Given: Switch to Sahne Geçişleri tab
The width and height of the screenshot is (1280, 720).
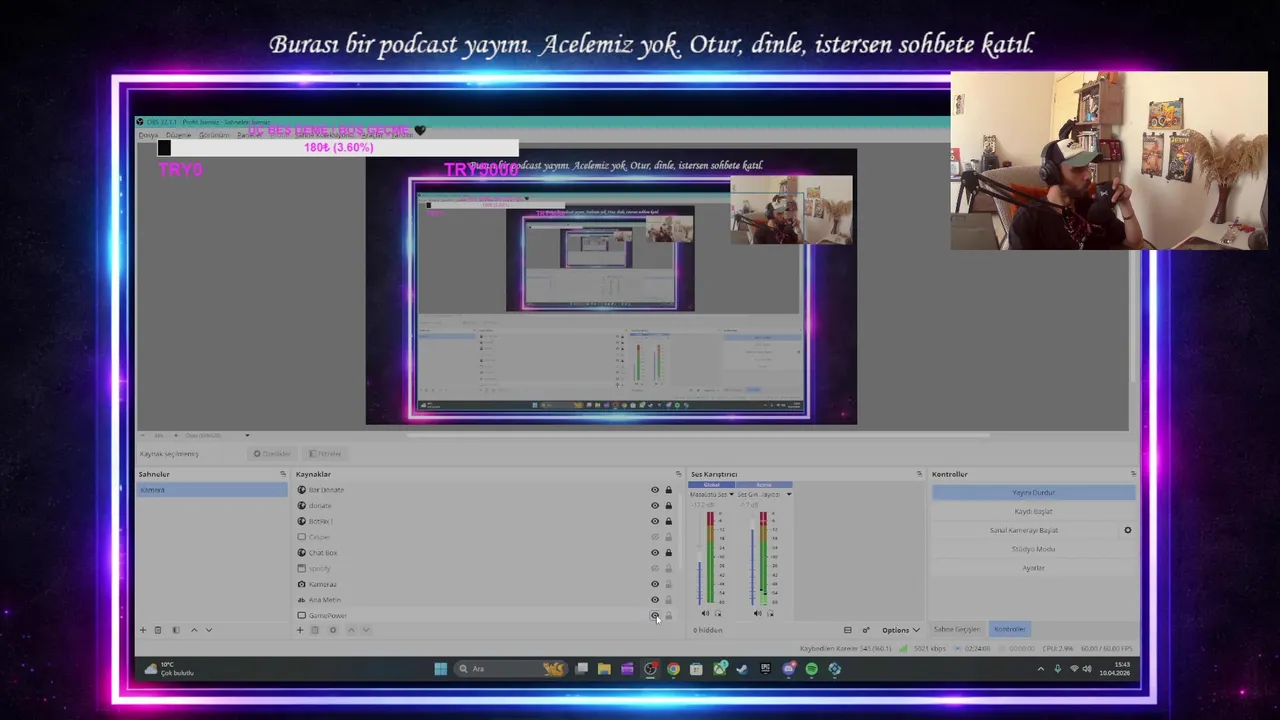Looking at the screenshot, I should click(957, 629).
